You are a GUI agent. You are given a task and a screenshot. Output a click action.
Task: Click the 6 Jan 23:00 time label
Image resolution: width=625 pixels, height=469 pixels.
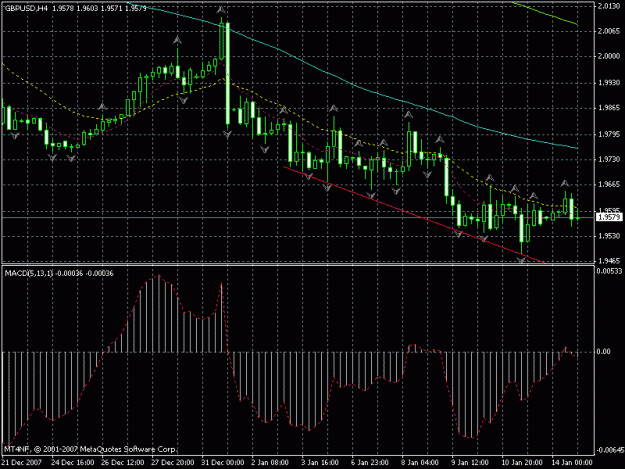click(x=370, y=463)
